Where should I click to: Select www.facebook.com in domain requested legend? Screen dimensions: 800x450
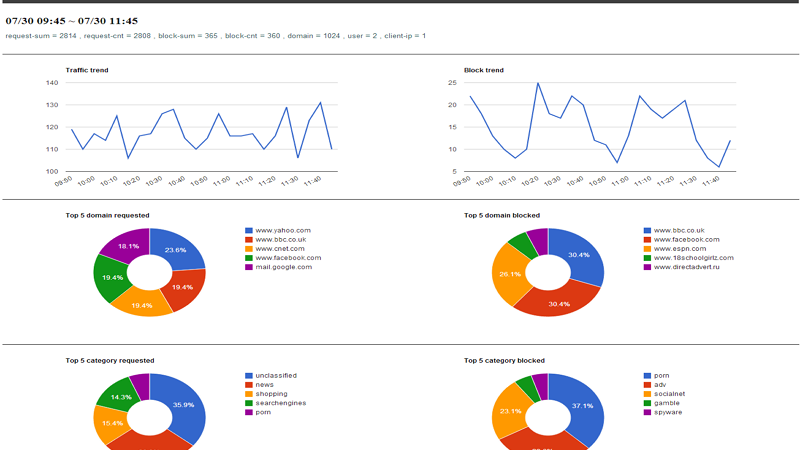[x=288, y=258]
